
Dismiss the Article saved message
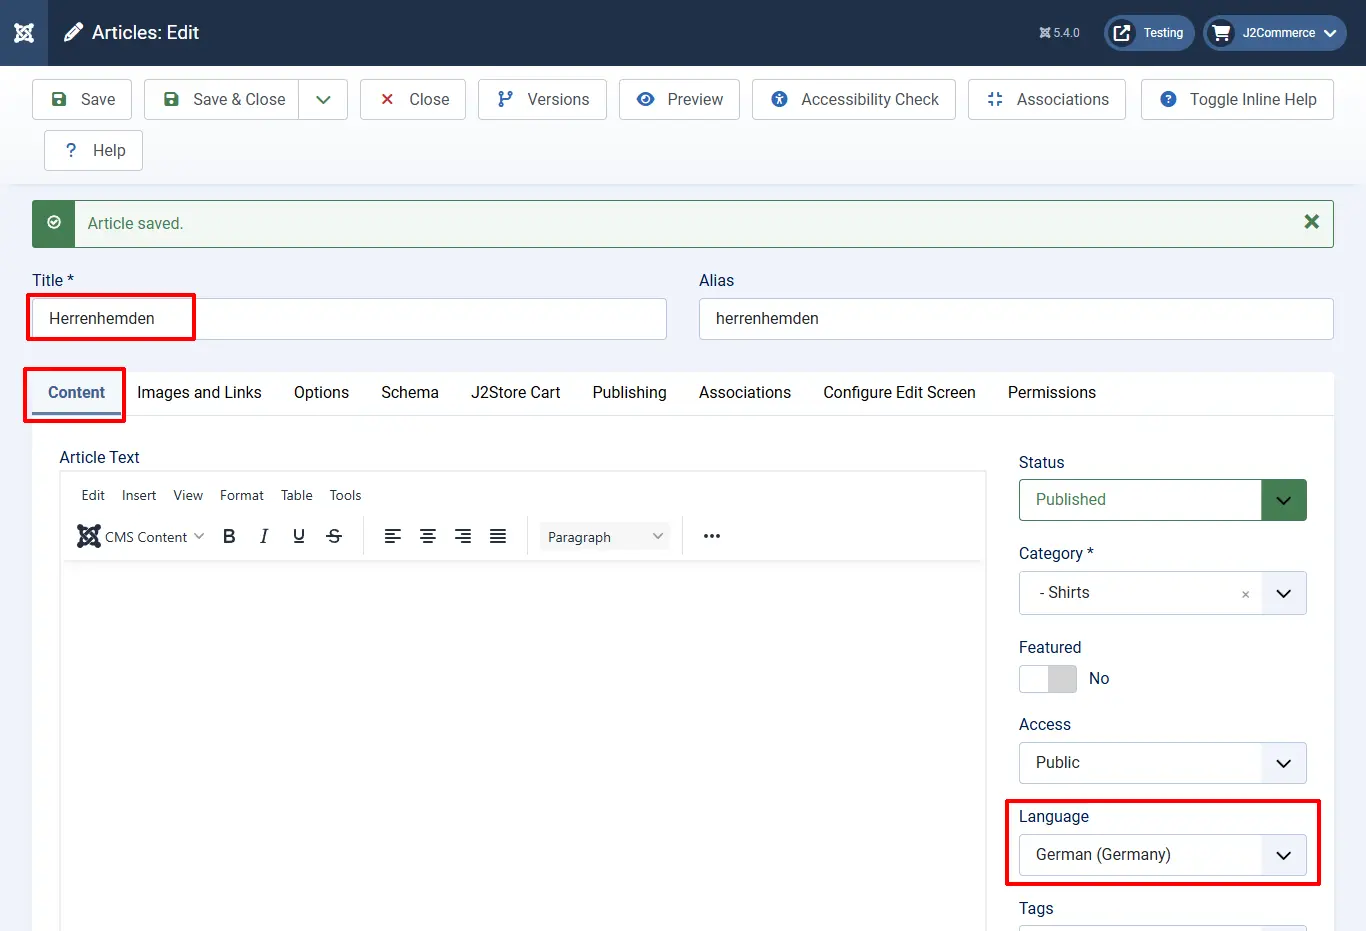coord(1312,222)
